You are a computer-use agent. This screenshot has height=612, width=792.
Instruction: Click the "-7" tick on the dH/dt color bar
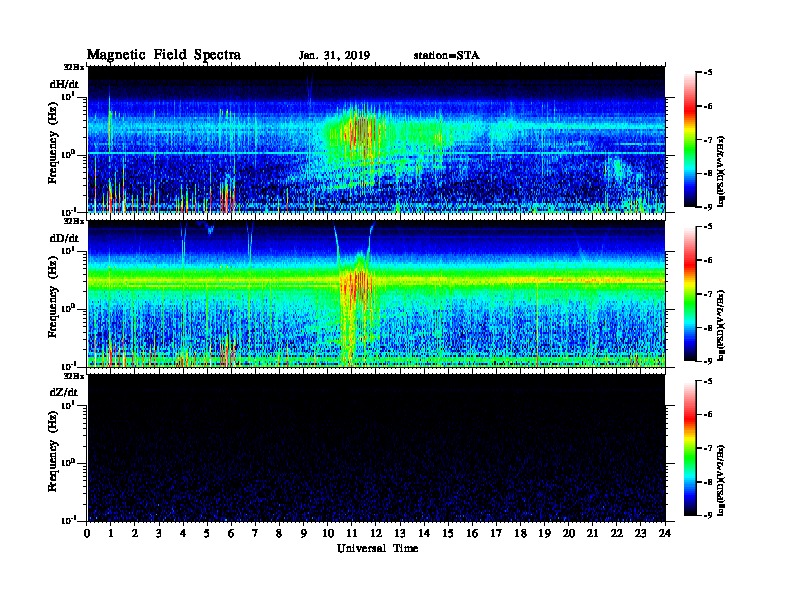708,140
